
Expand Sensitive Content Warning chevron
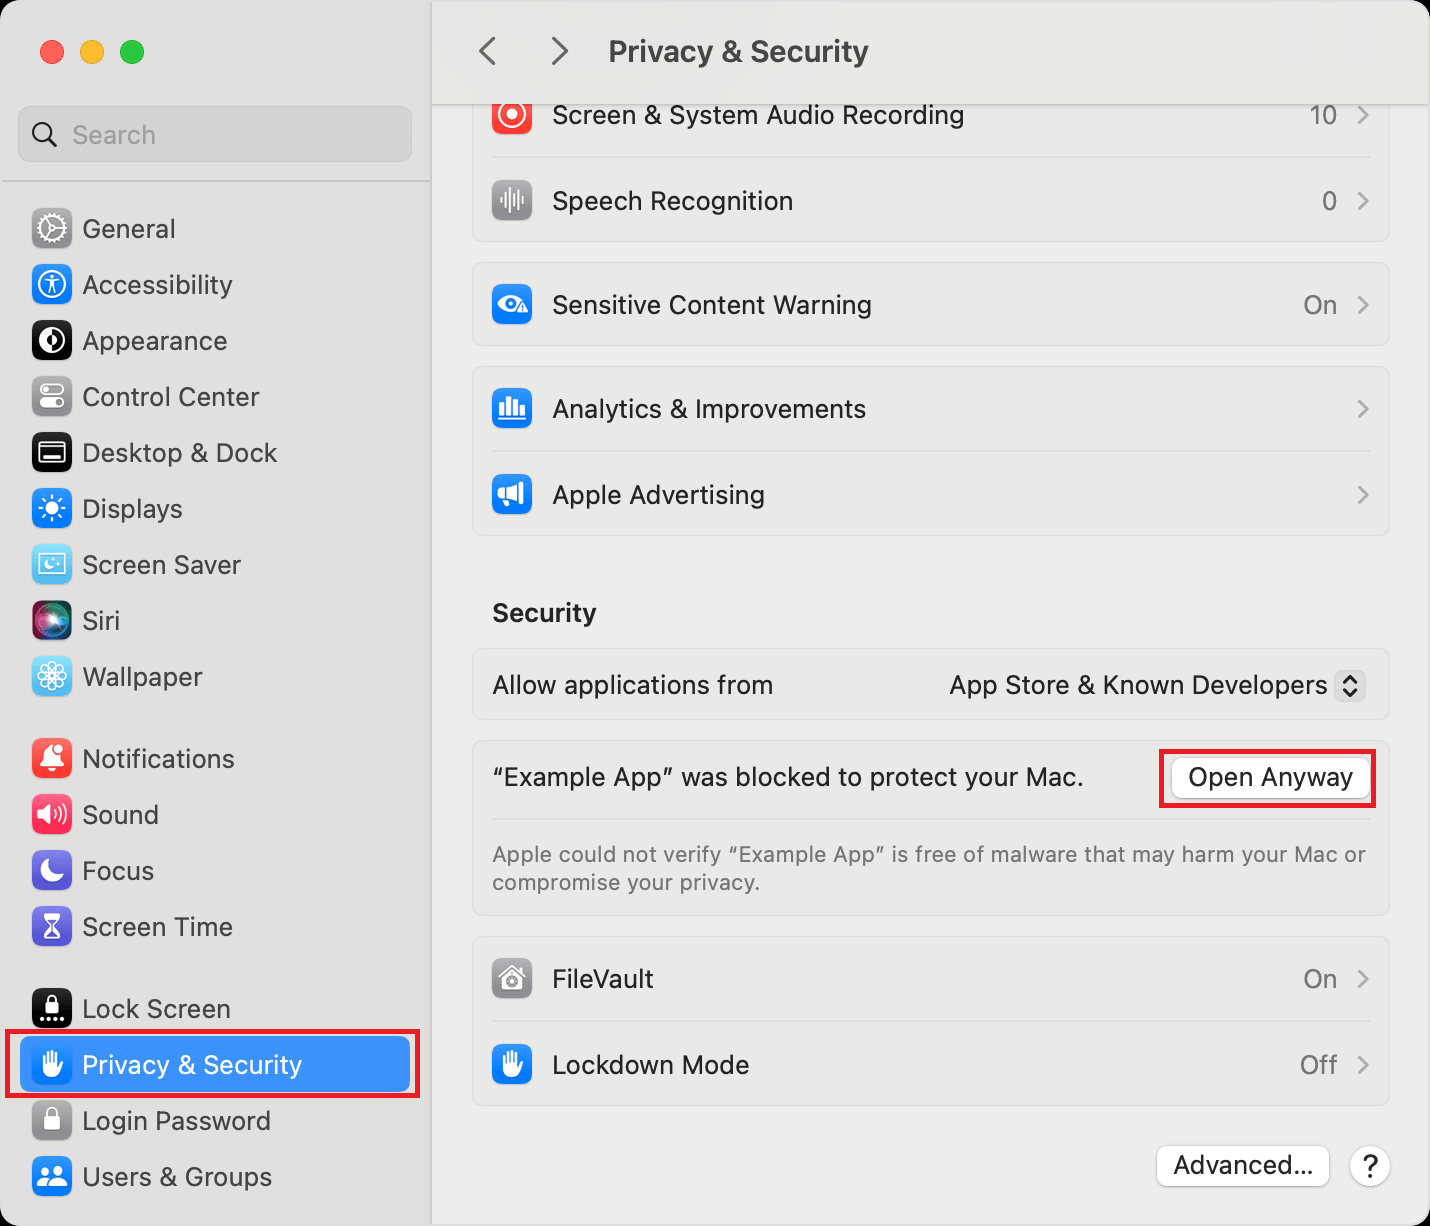[1363, 305]
